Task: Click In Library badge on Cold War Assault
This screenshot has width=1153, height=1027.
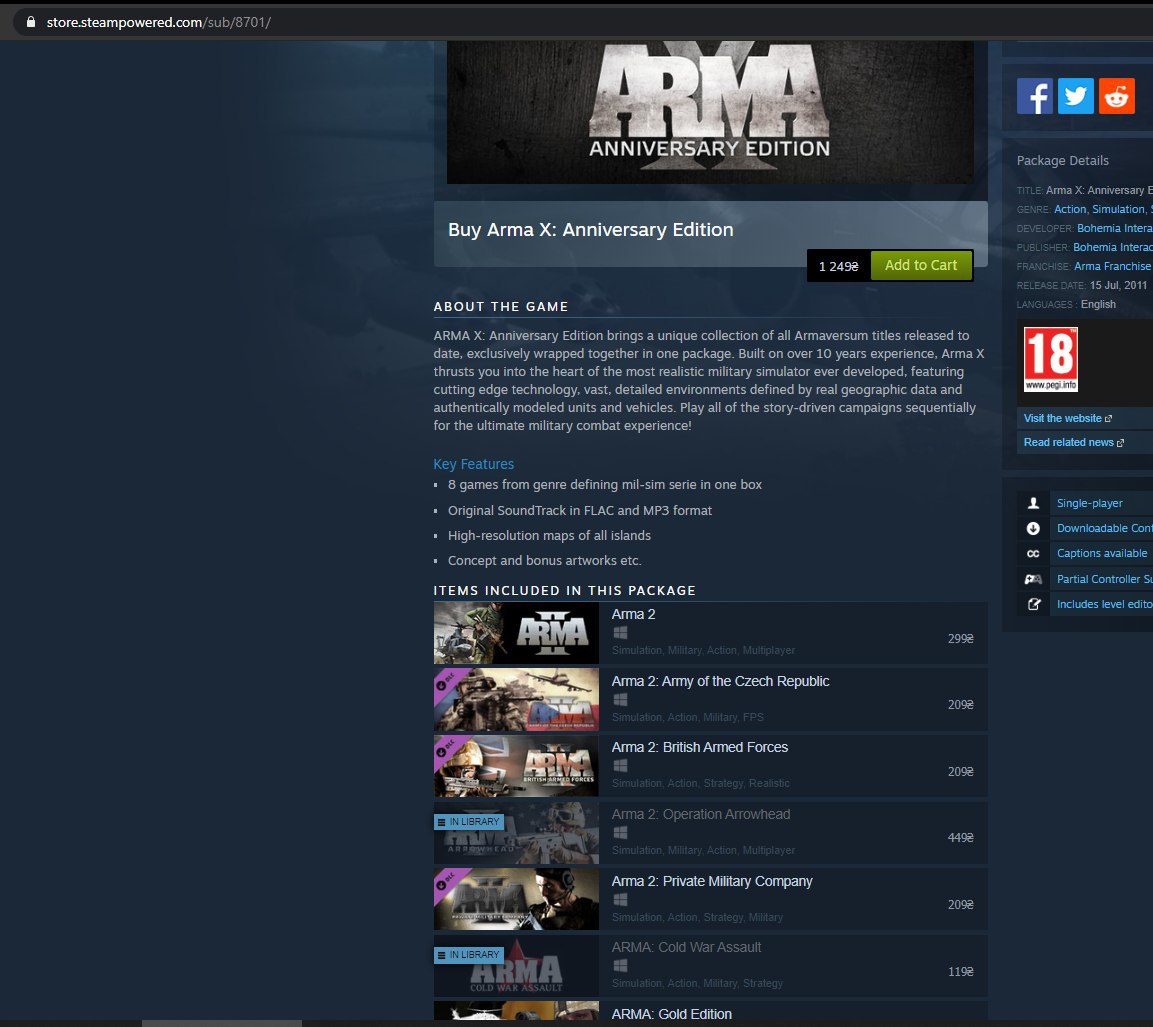Action: pos(468,955)
